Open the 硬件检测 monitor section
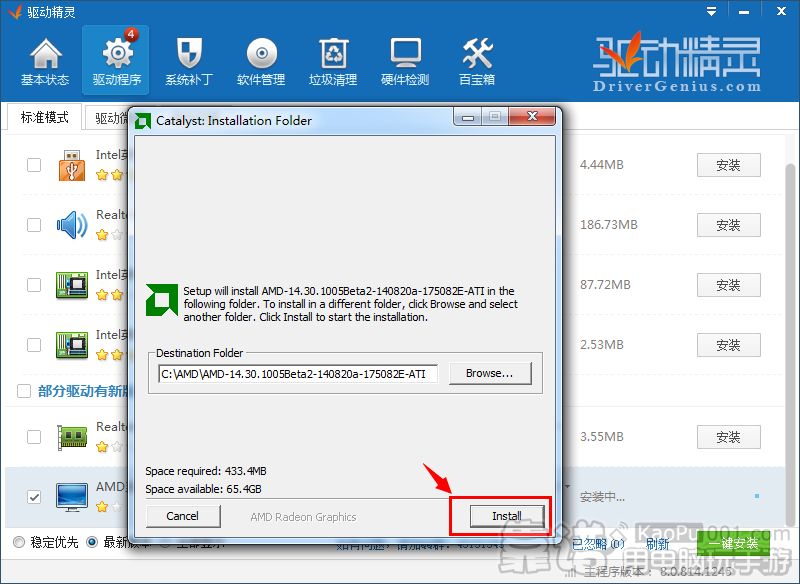This screenshot has height=584, width=800. click(x=405, y=61)
